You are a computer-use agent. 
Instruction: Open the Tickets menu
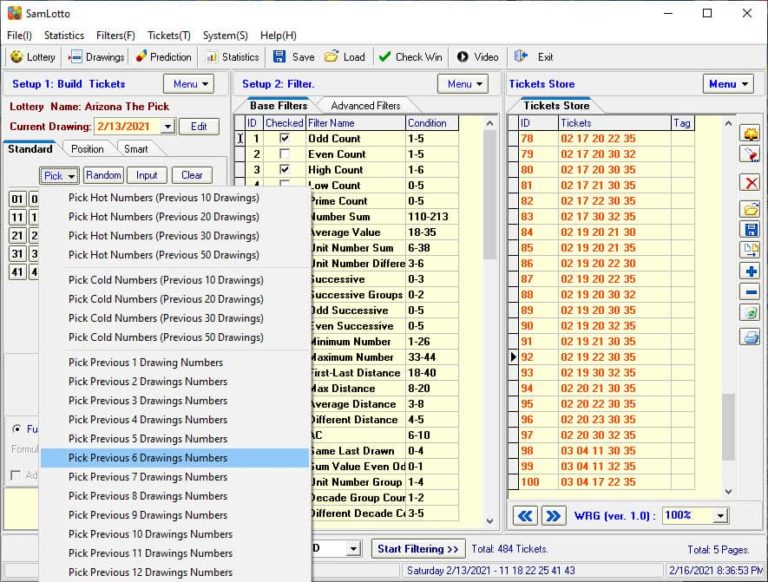point(169,35)
